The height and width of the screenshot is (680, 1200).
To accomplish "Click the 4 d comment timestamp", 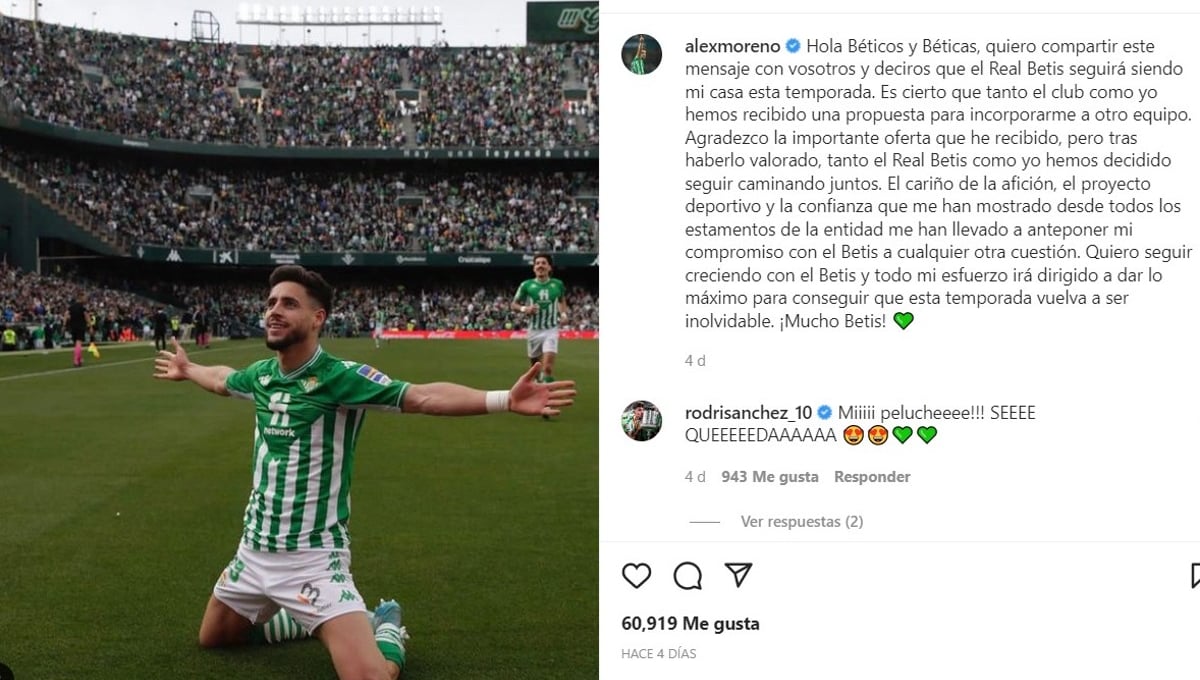I will click(x=695, y=477).
